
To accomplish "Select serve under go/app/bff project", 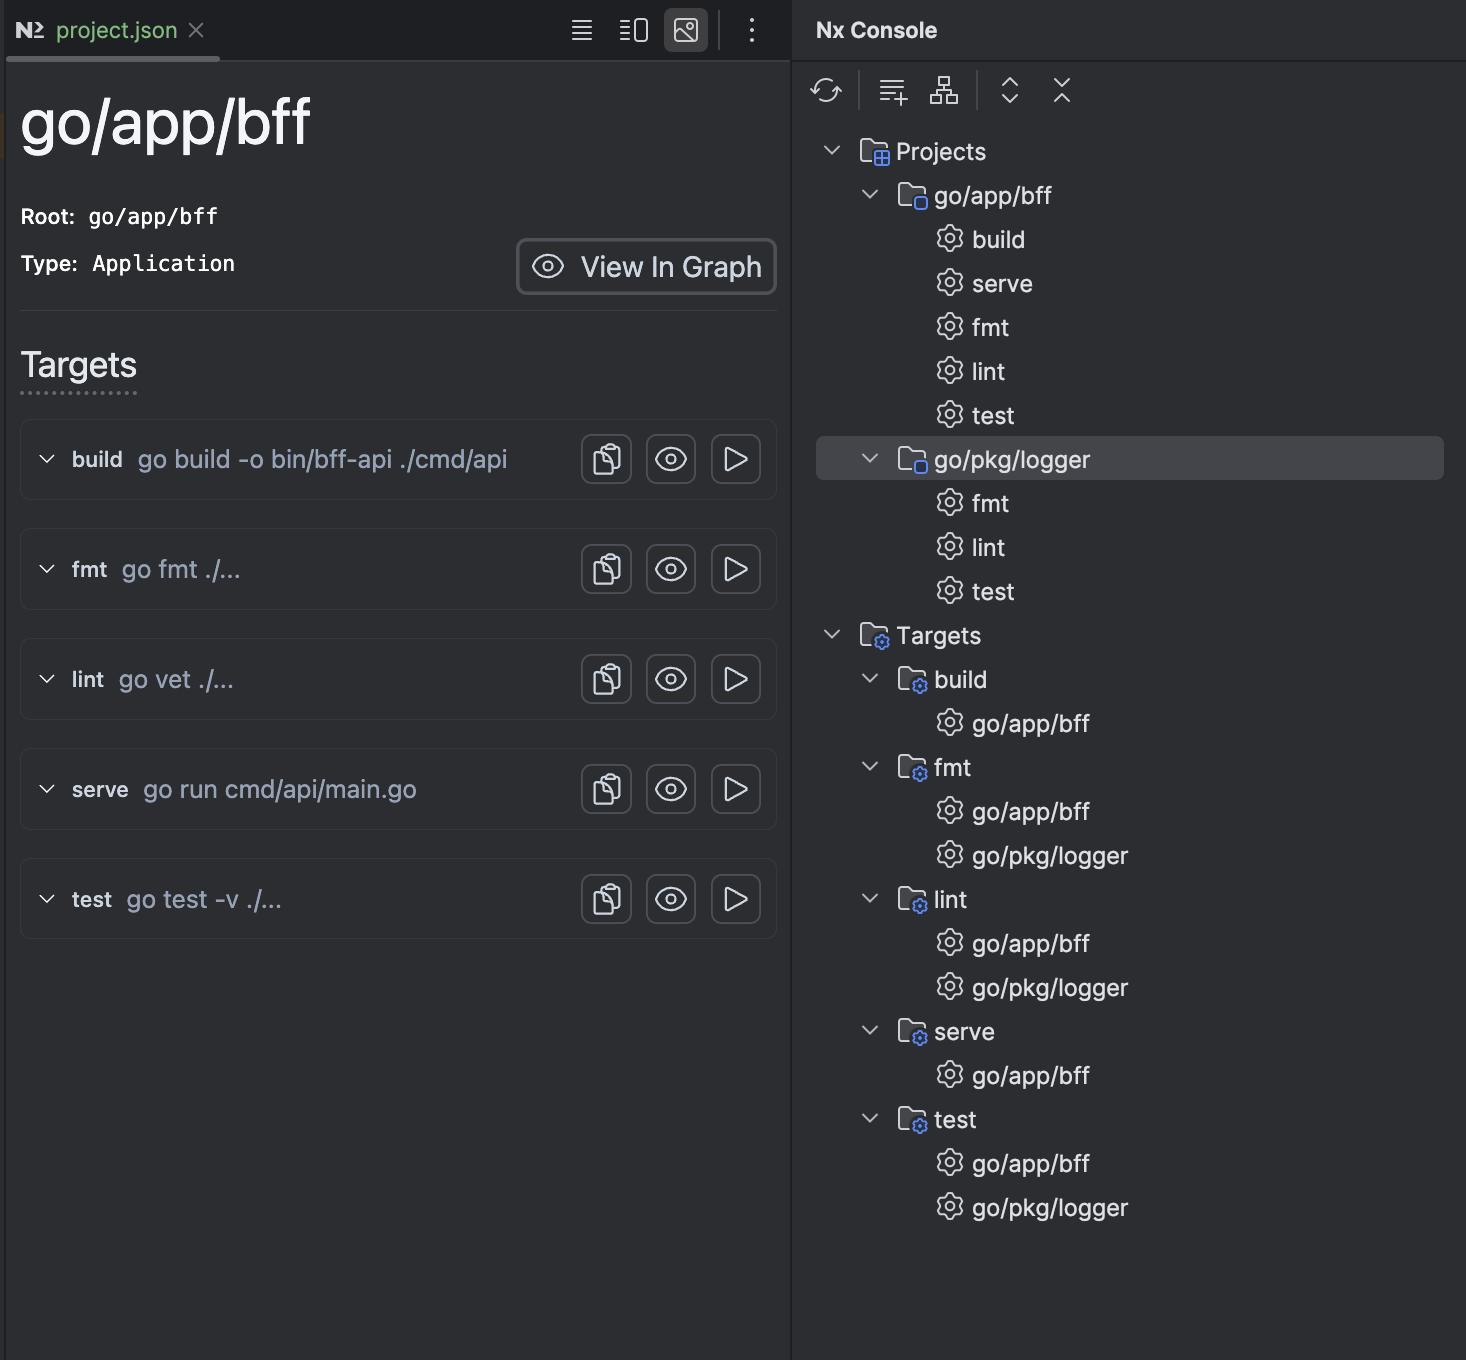I will (1002, 283).
